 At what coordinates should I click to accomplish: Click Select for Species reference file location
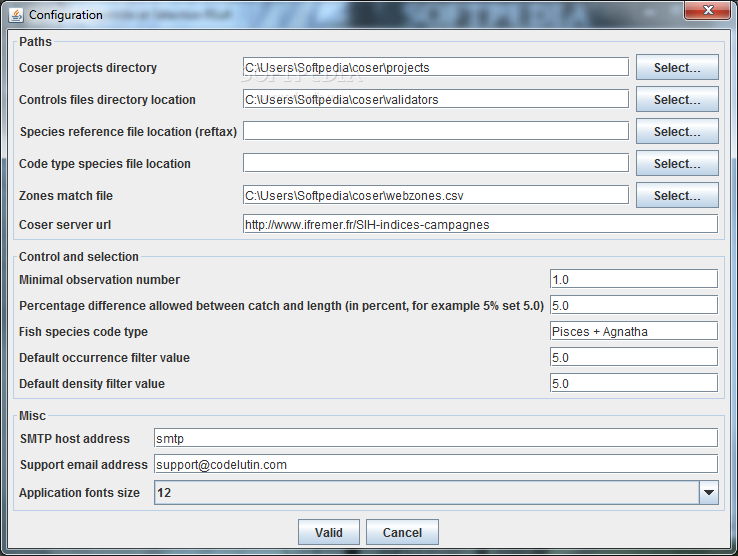coord(677,131)
